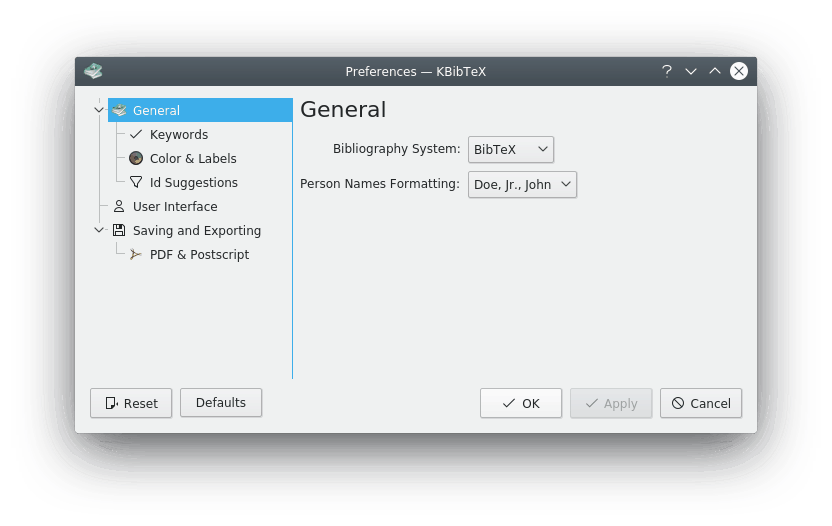Maximize the window with up chevron
The width and height of the screenshot is (832, 526).
pos(715,71)
